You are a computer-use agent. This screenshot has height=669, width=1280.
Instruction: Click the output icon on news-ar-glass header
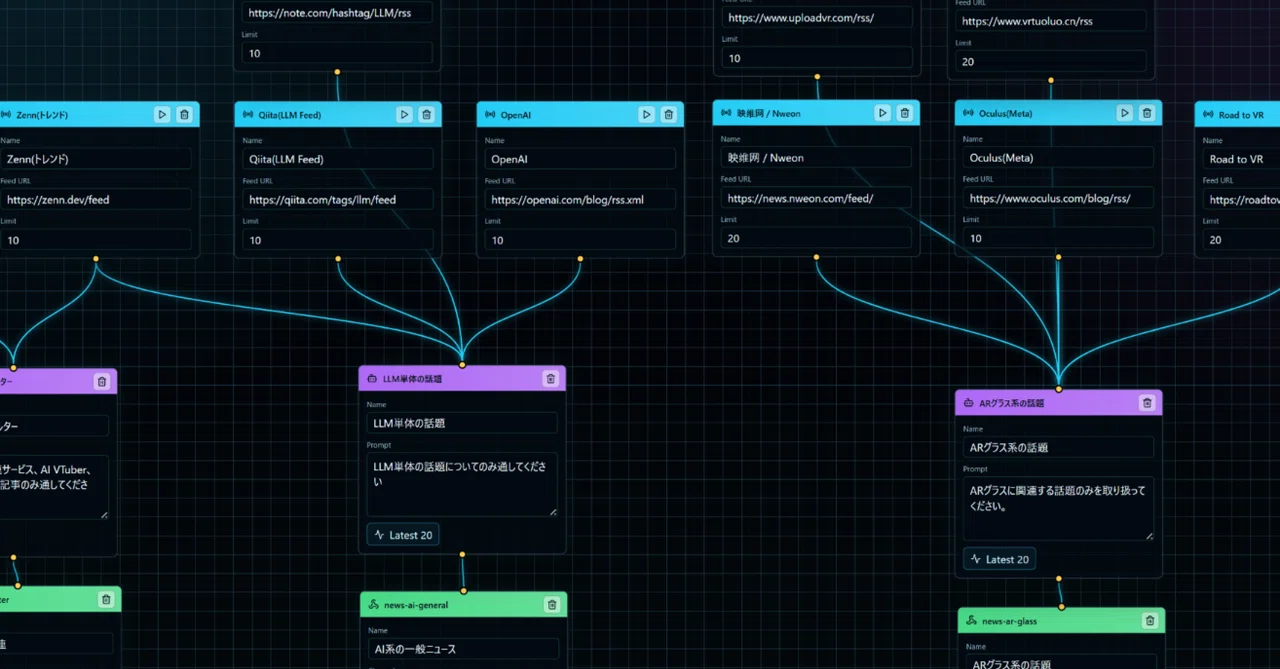tap(971, 621)
